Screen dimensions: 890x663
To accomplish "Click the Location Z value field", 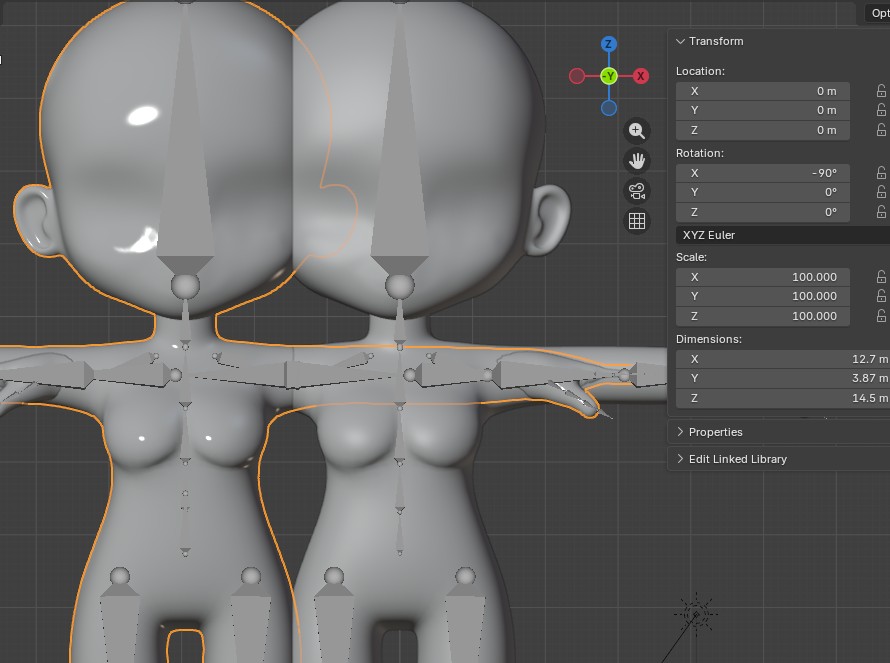I will [x=763, y=130].
